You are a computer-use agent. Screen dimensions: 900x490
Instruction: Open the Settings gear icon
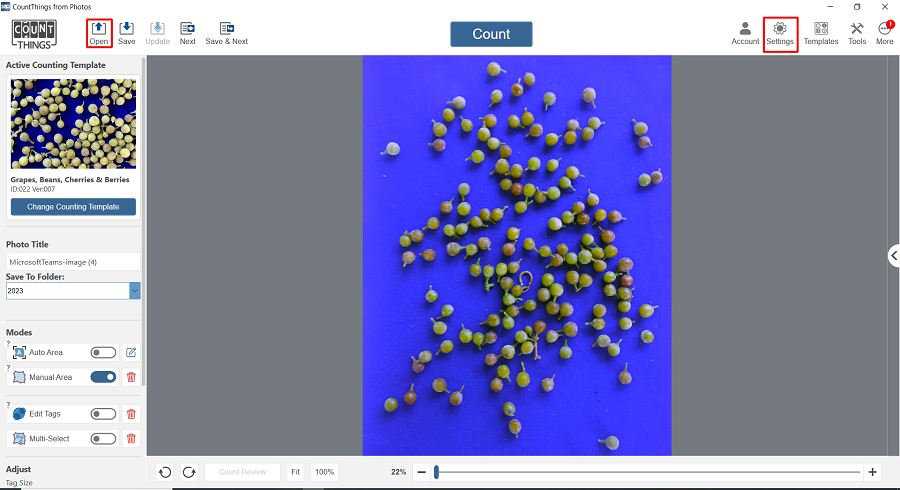[780, 29]
